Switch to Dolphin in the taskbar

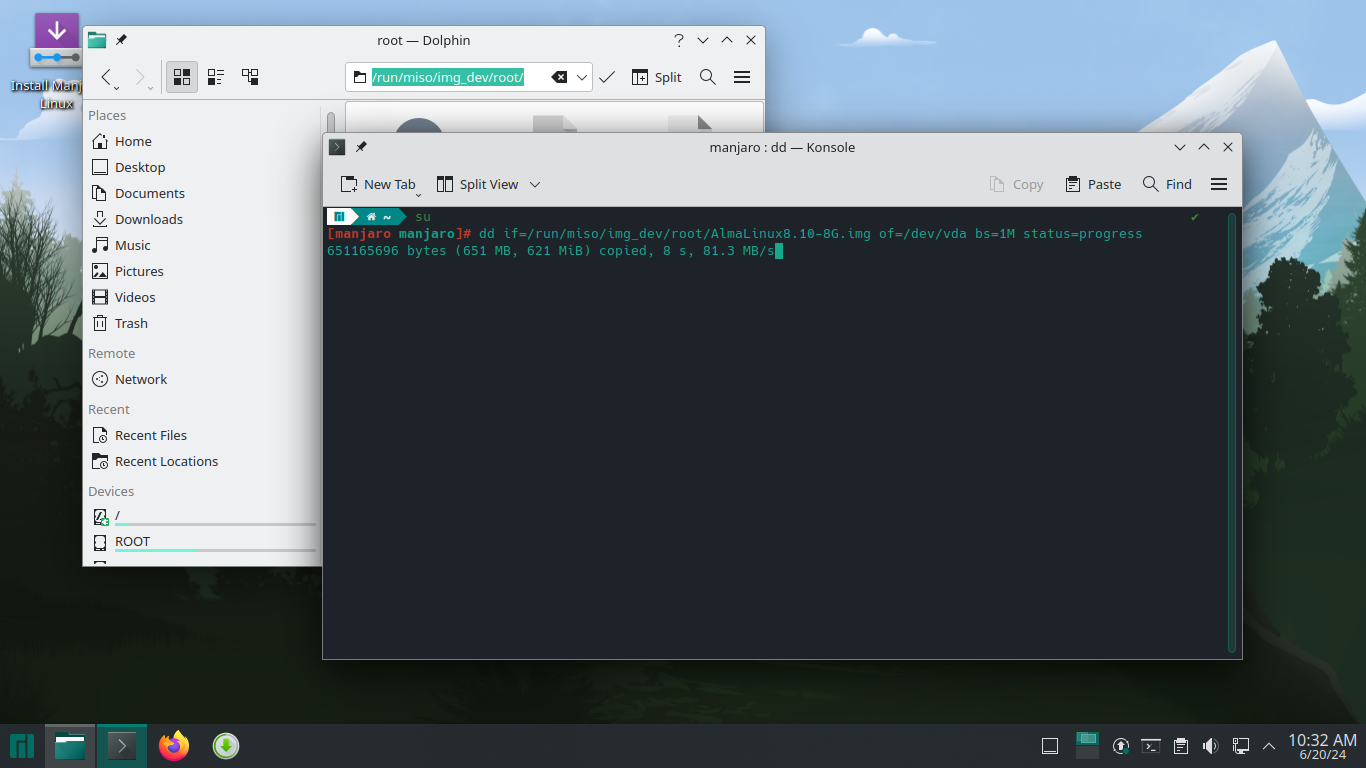(70, 746)
